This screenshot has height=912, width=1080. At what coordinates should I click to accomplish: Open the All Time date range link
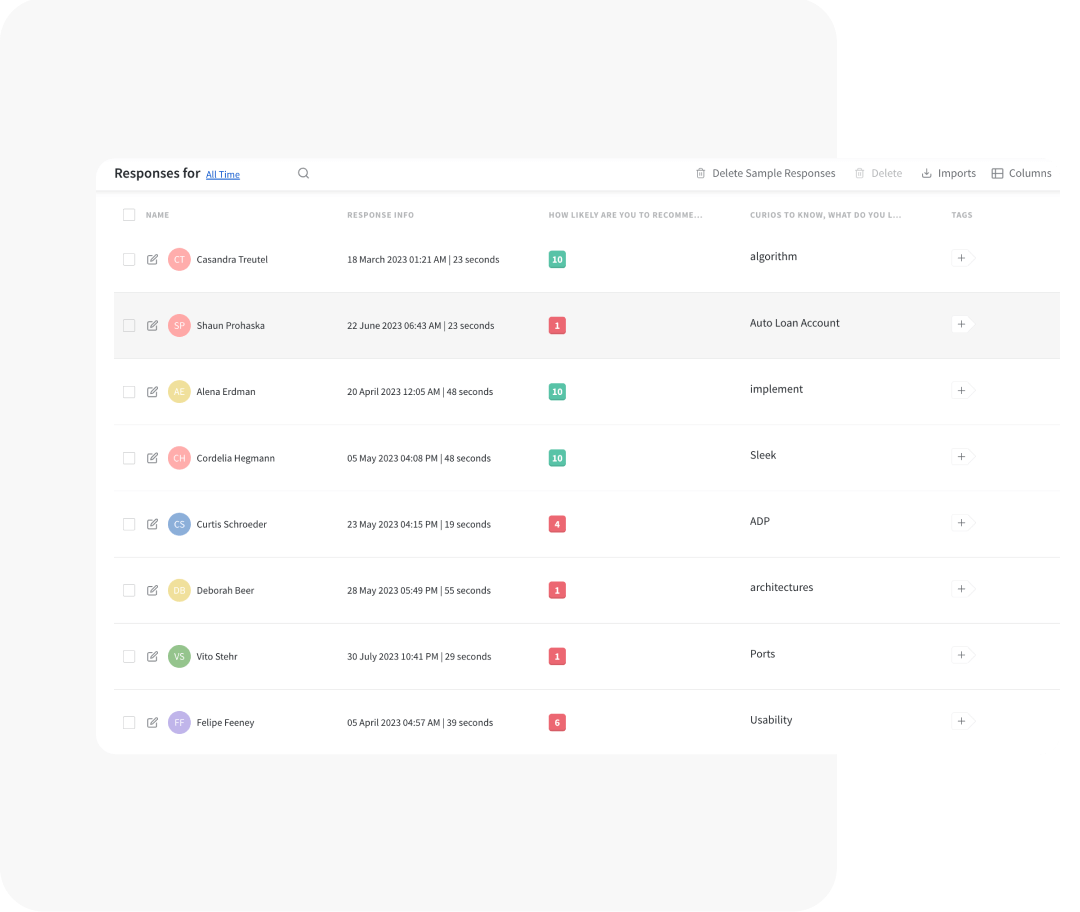pyautogui.click(x=222, y=175)
